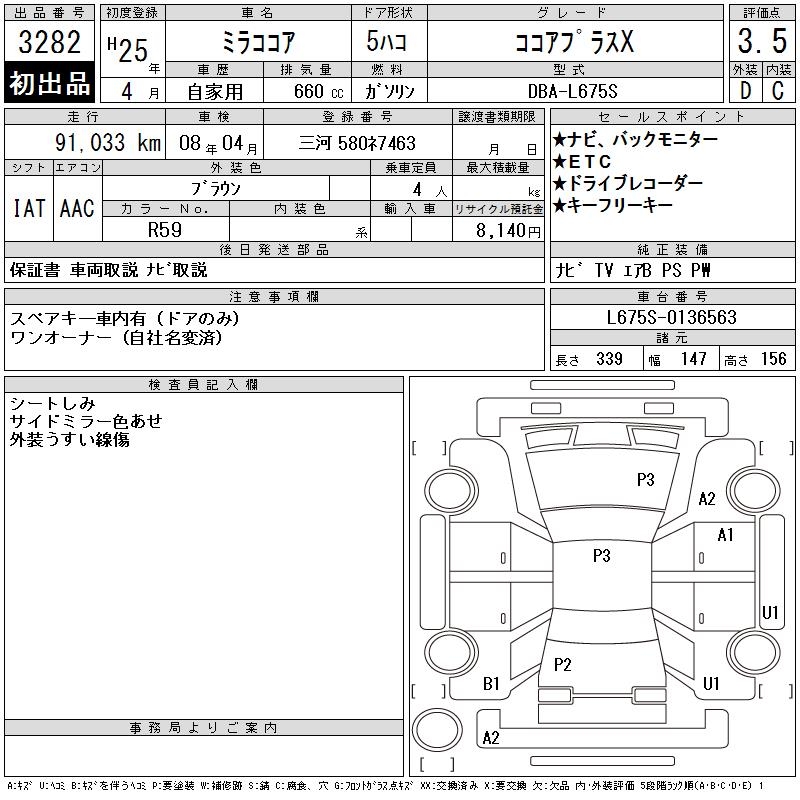The width and height of the screenshot is (800, 800).
Task: Click the evaluation score 3.5
Action: pos(762,41)
